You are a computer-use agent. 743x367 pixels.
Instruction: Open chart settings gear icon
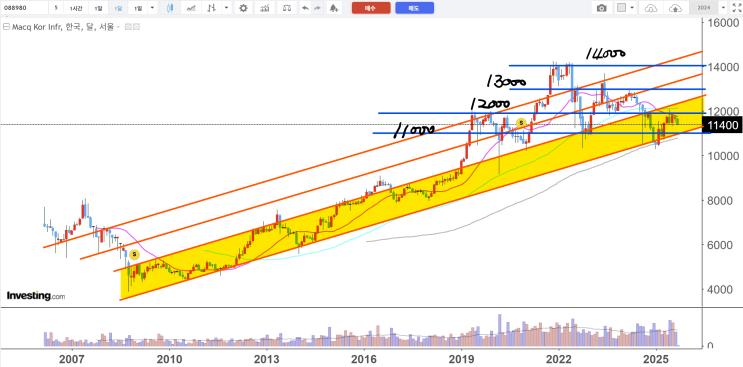[243, 8]
